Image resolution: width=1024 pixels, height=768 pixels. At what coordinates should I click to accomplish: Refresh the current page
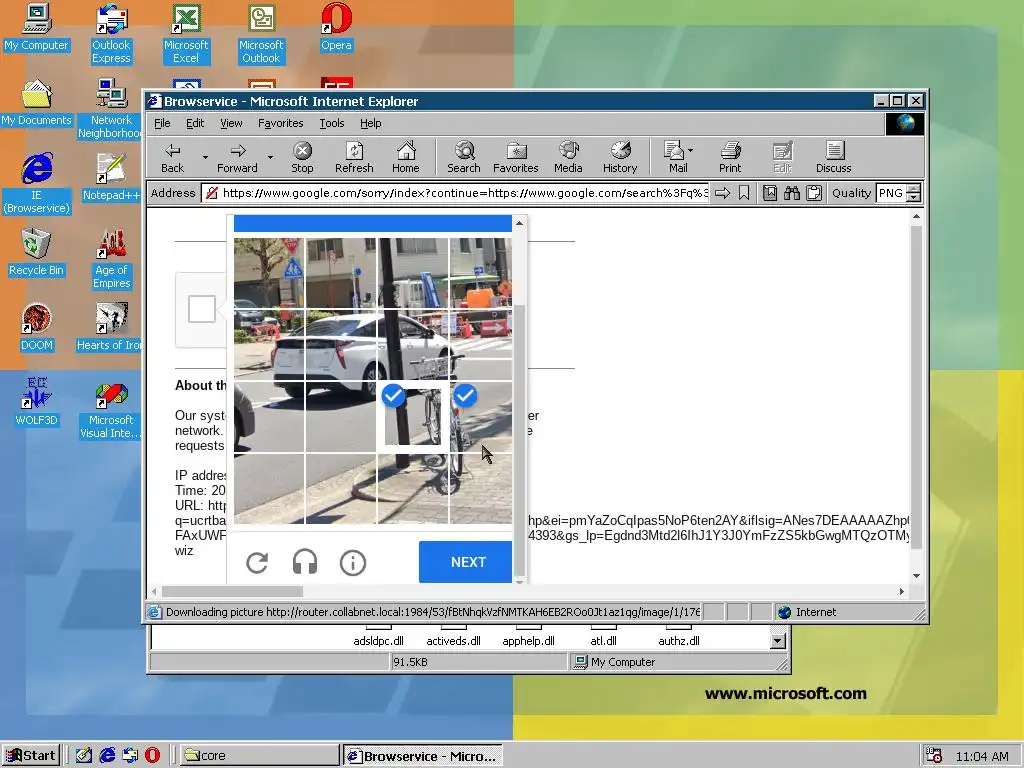pos(354,157)
